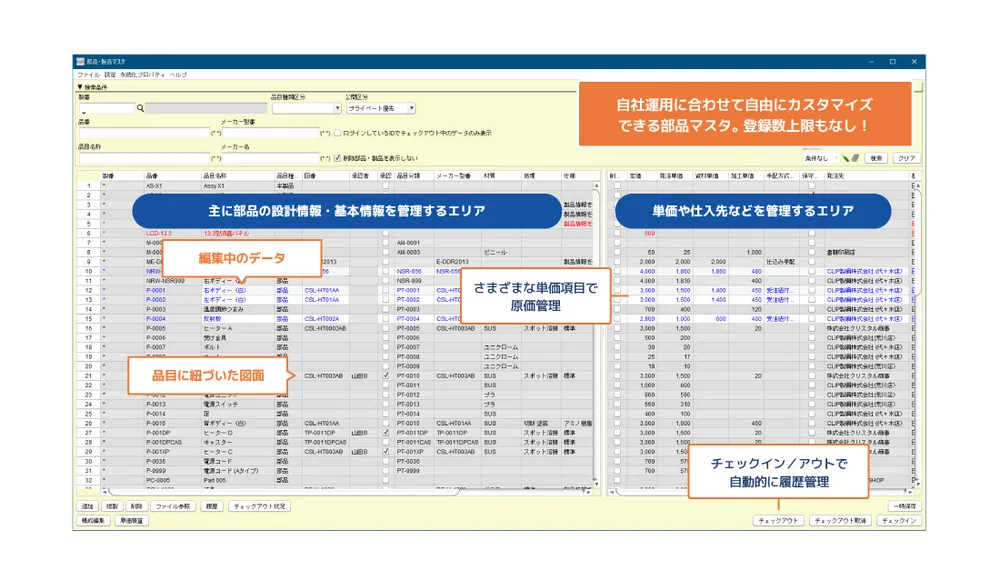Click the 複製 button
The image size is (1000, 580).
tap(112, 507)
